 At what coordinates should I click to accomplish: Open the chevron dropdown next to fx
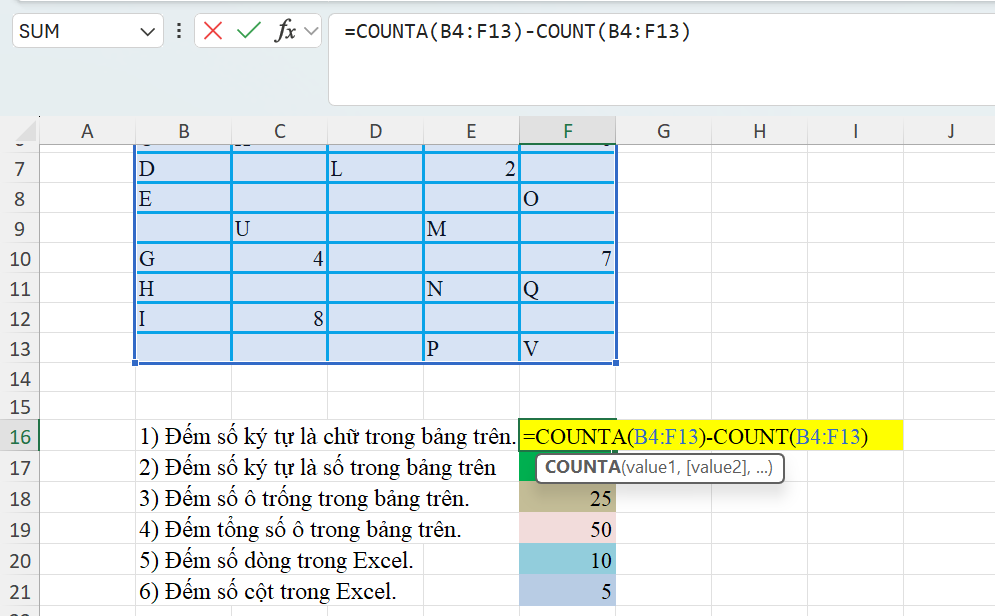(x=311, y=31)
